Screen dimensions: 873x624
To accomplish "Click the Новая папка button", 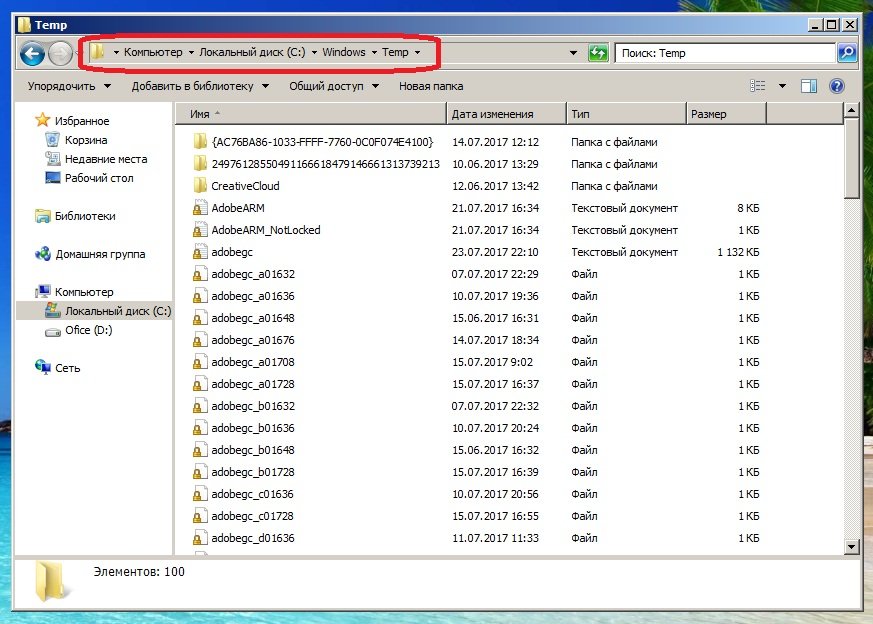I will (x=431, y=86).
